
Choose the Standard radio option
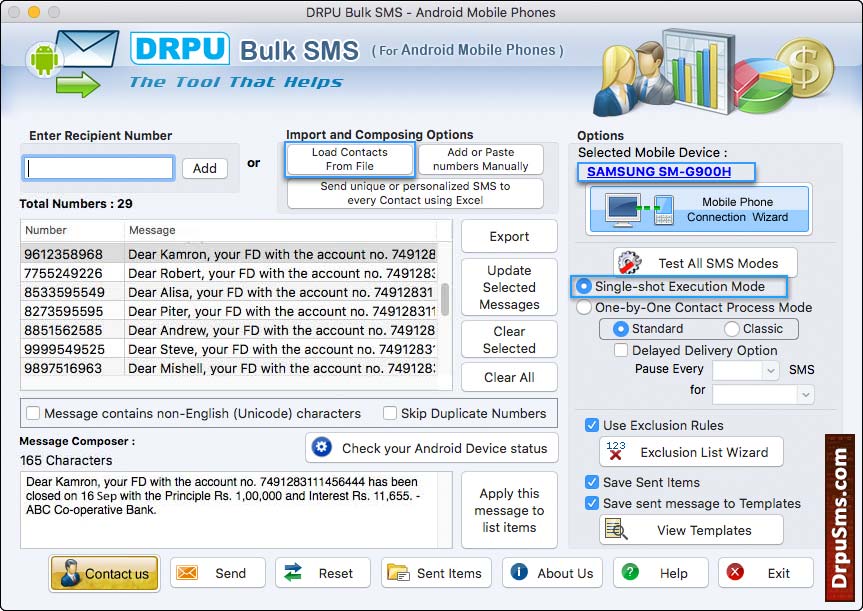620,329
